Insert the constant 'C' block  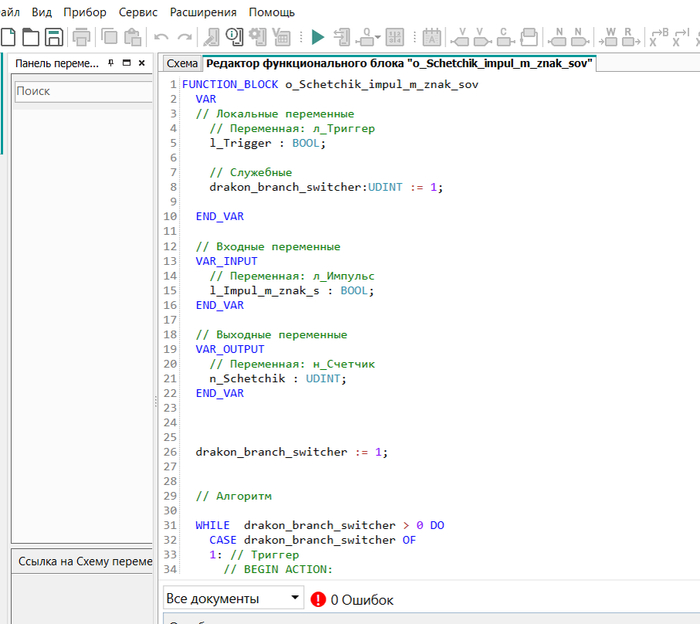pos(507,38)
